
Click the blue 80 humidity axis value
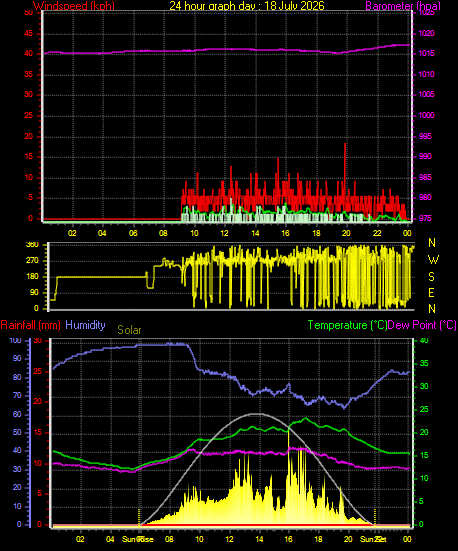click(17, 377)
